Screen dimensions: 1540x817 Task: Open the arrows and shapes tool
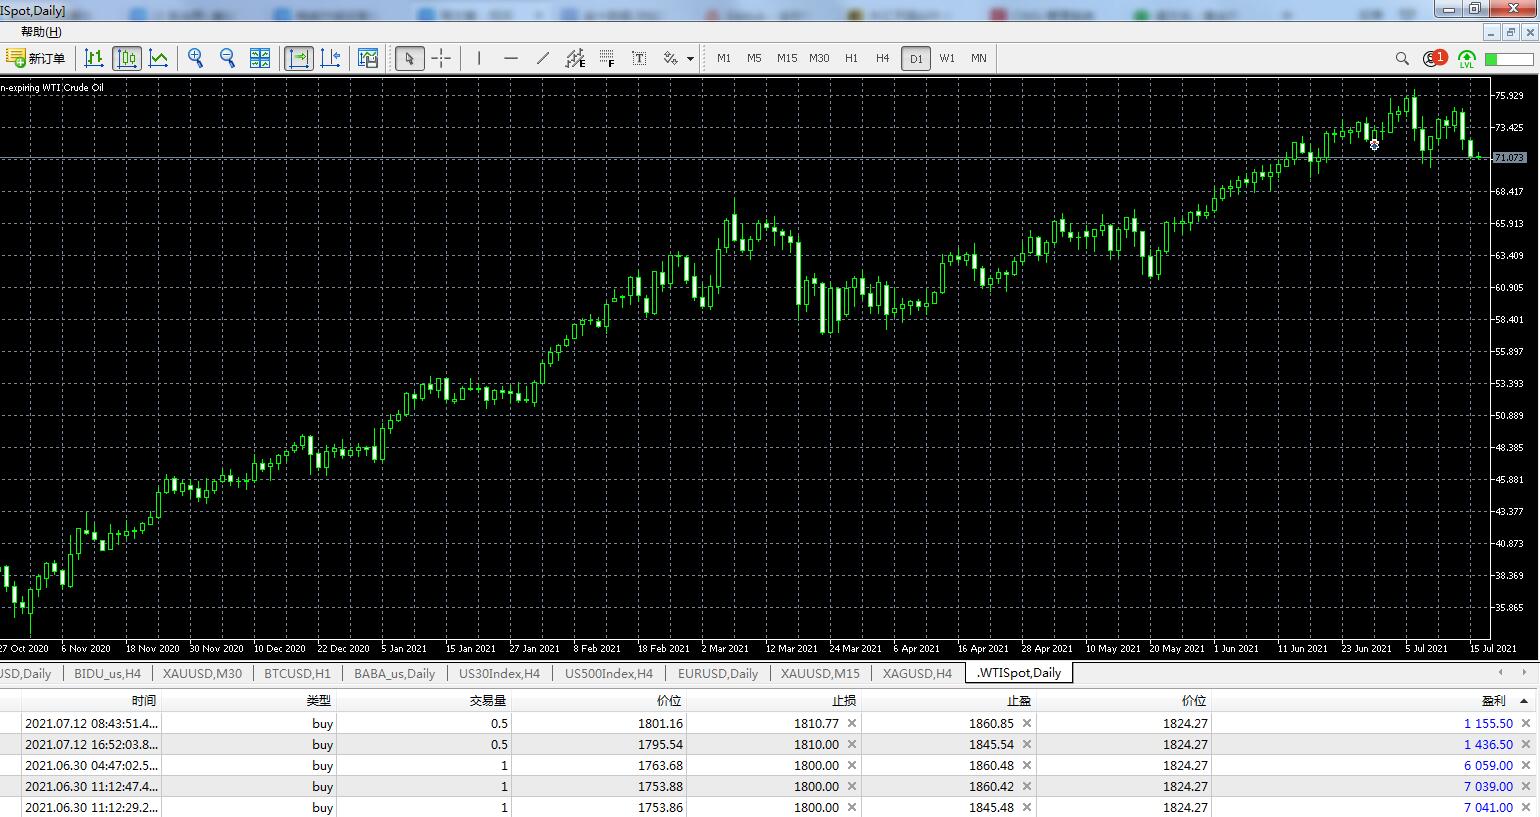pos(671,58)
